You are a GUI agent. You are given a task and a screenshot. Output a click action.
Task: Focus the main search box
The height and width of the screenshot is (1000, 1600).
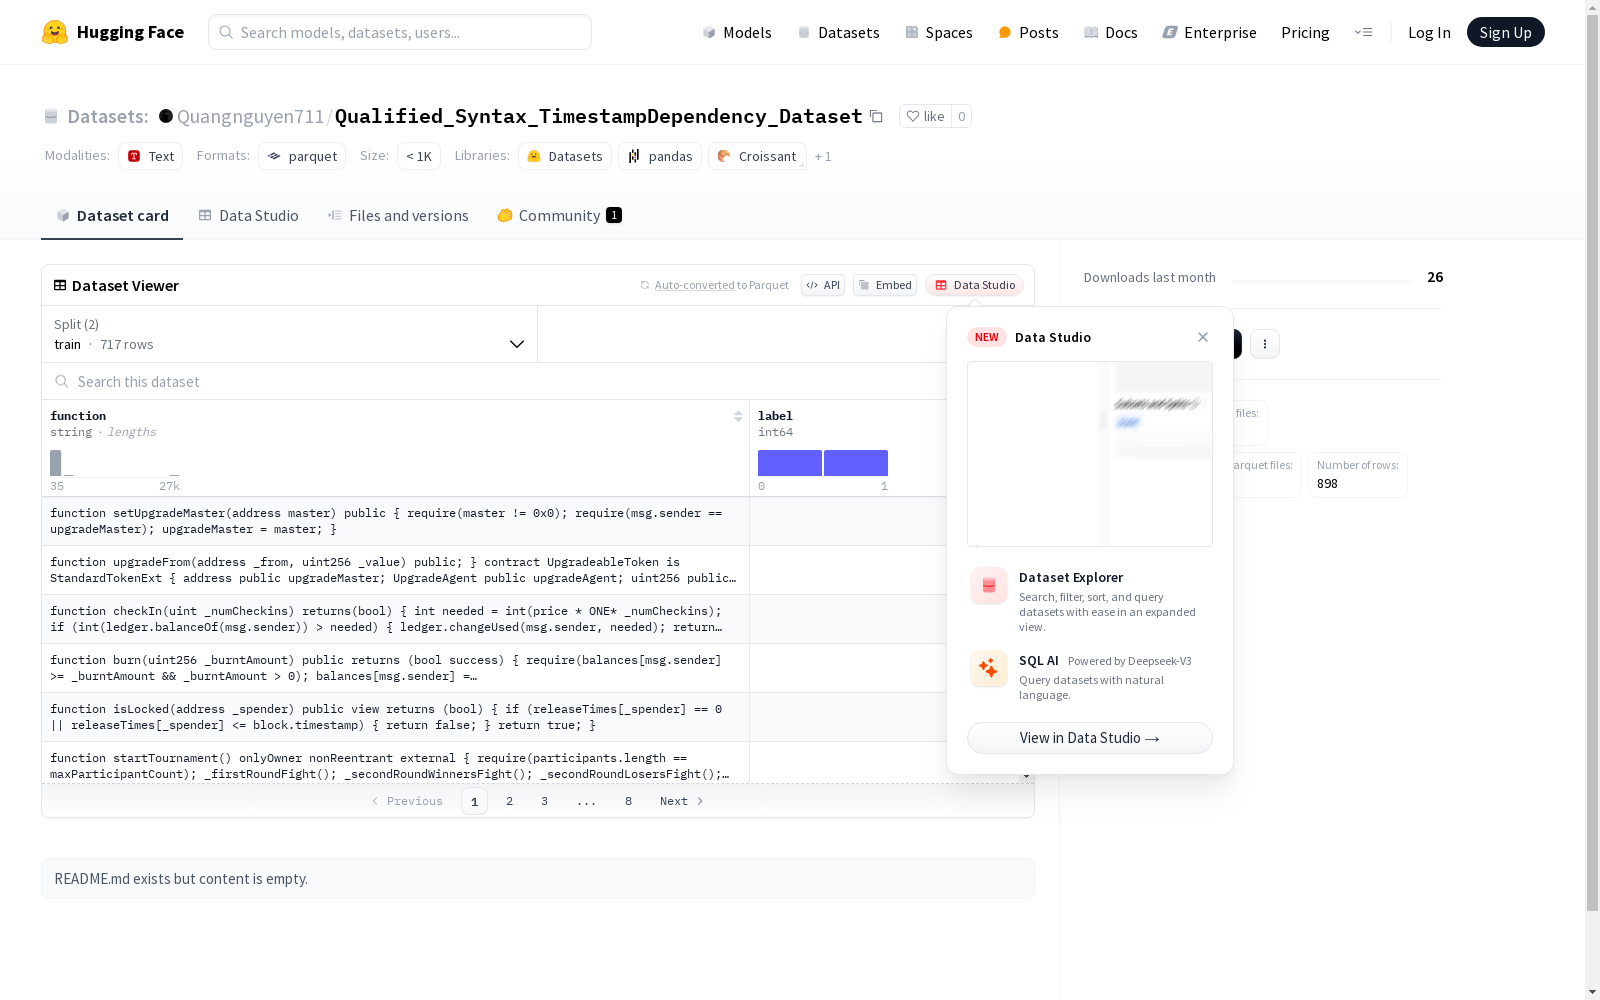click(x=400, y=32)
